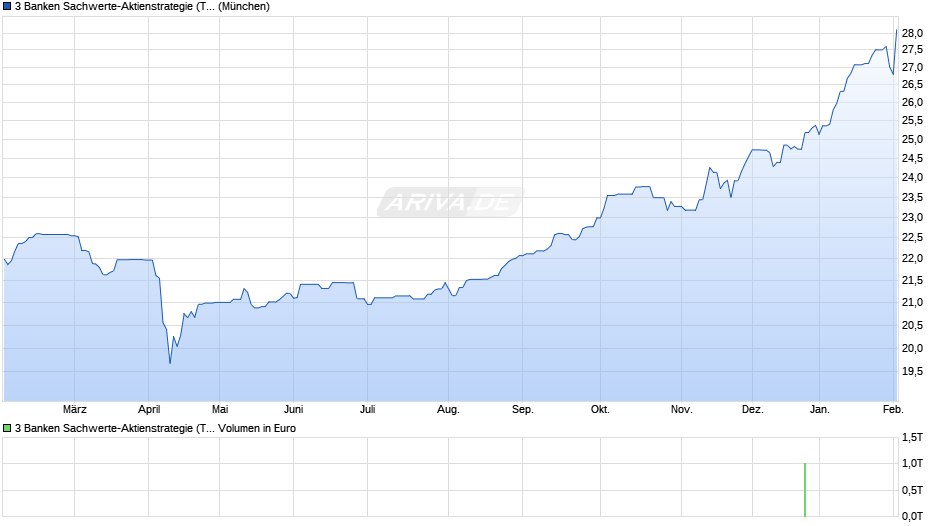The height and width of the screenshot is (526, 940).
Task: Click the 'Sep.' month label
Action: click(x=523, y=409)
